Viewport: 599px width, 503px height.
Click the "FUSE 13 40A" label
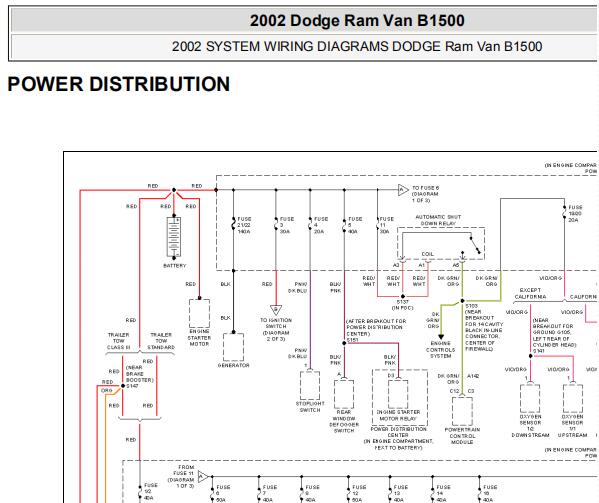click(x=401, y=493)
